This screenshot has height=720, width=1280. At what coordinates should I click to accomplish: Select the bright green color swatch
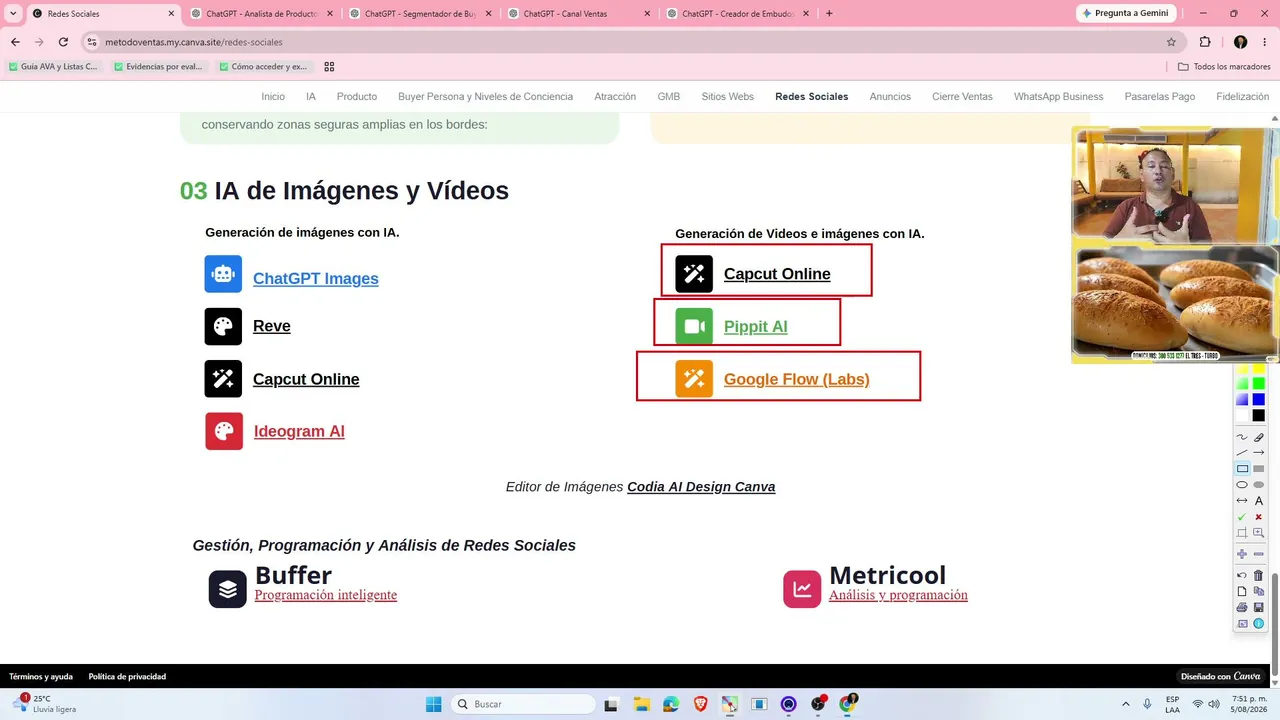click(x=1259, y=384)
